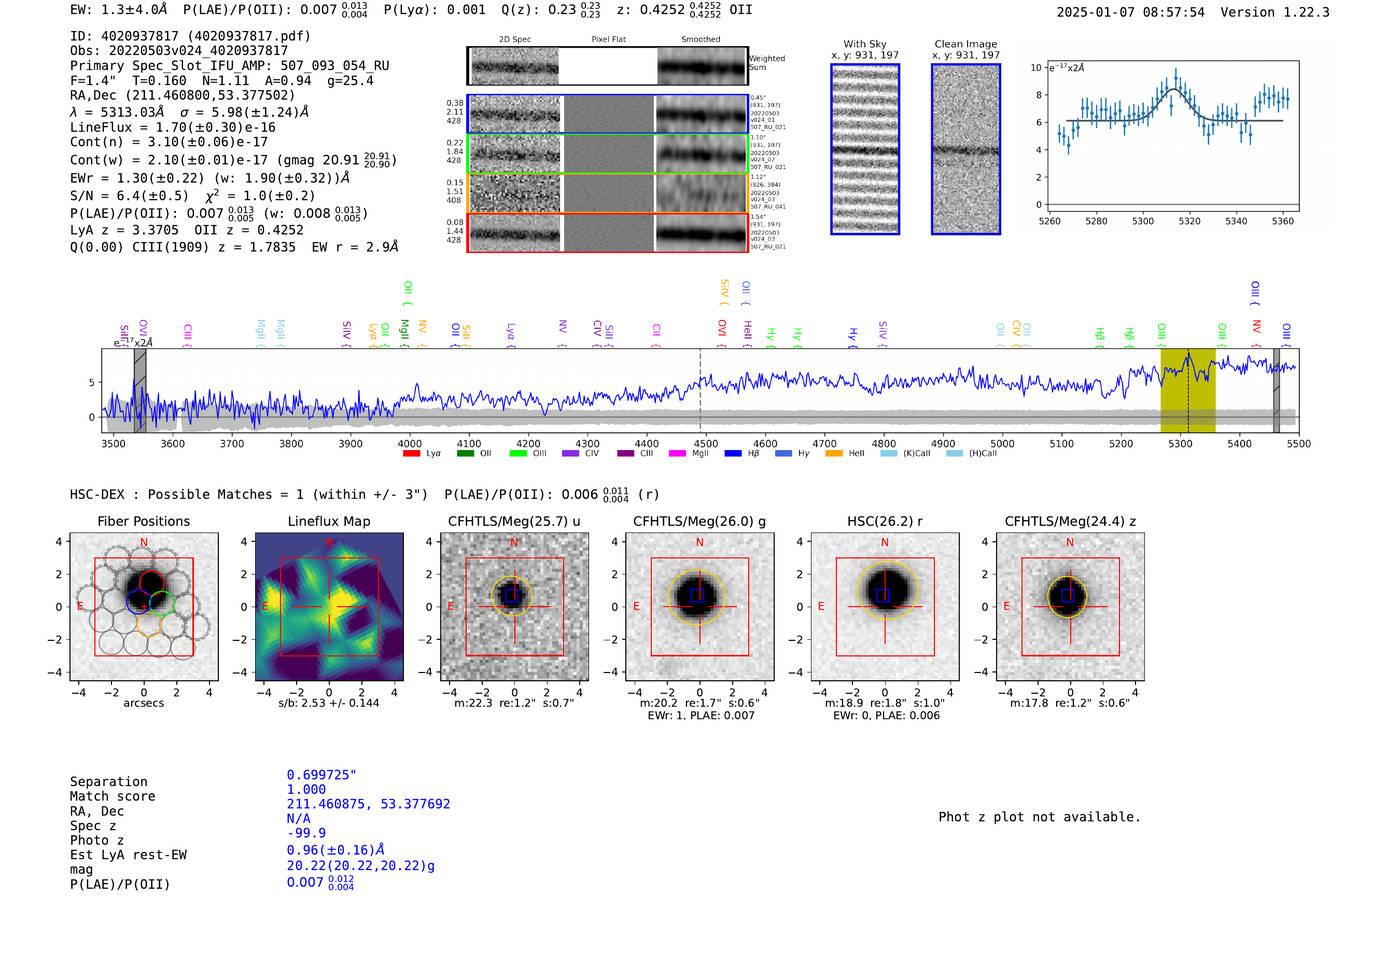Click the 'EWr: 0, PLAE: 0.006' caption

(x=884, y=716)
